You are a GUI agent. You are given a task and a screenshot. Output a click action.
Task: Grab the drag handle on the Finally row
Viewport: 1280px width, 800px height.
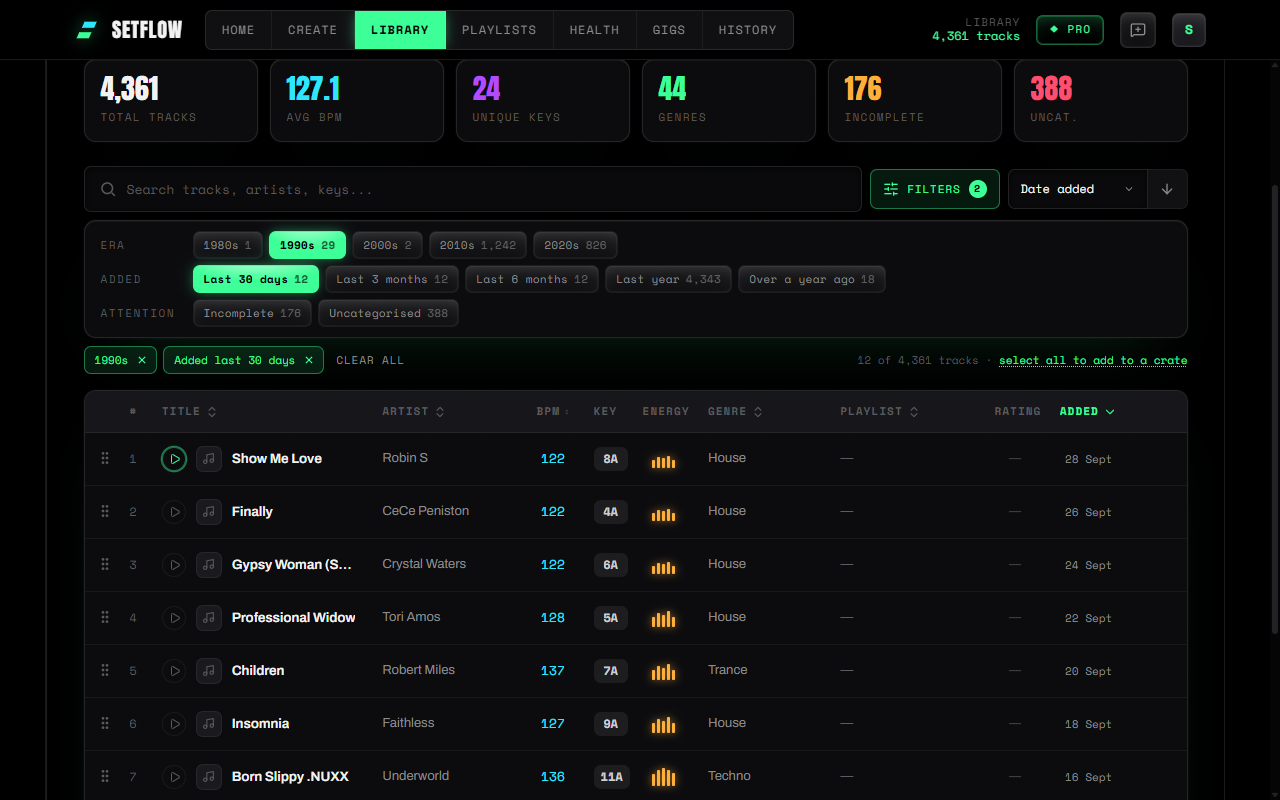point(105,511)
